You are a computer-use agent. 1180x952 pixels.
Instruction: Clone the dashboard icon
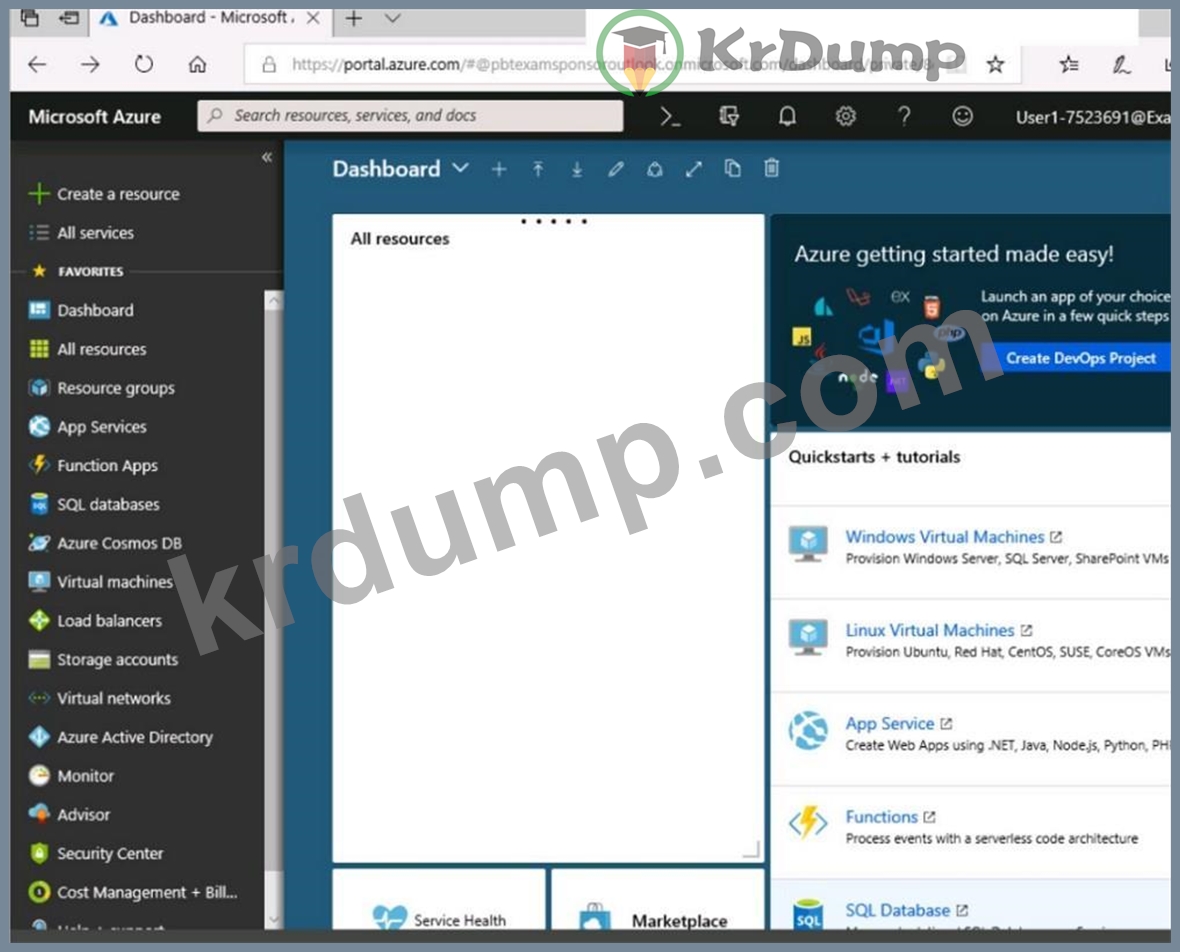click(732, 169)
